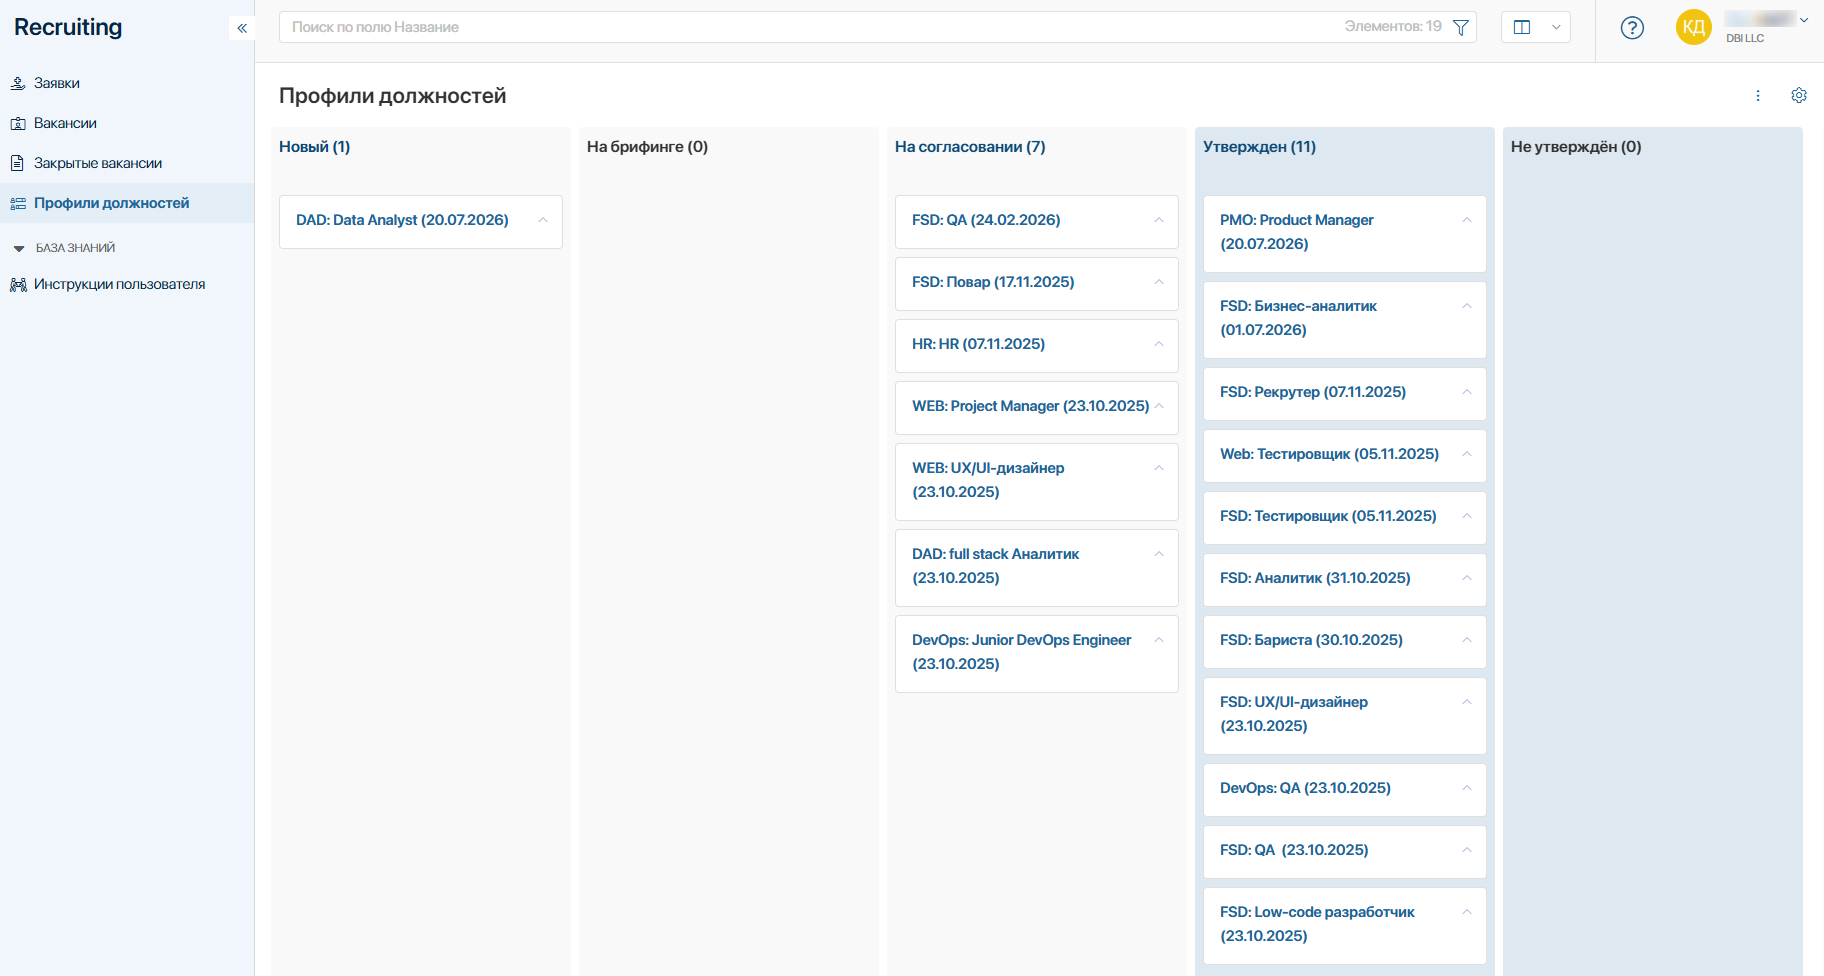Image resolution: width=1824 pixels, height=976 pixels.
Task: Collapse the FSD: Аналитик card chevron
Action: 1467,578
